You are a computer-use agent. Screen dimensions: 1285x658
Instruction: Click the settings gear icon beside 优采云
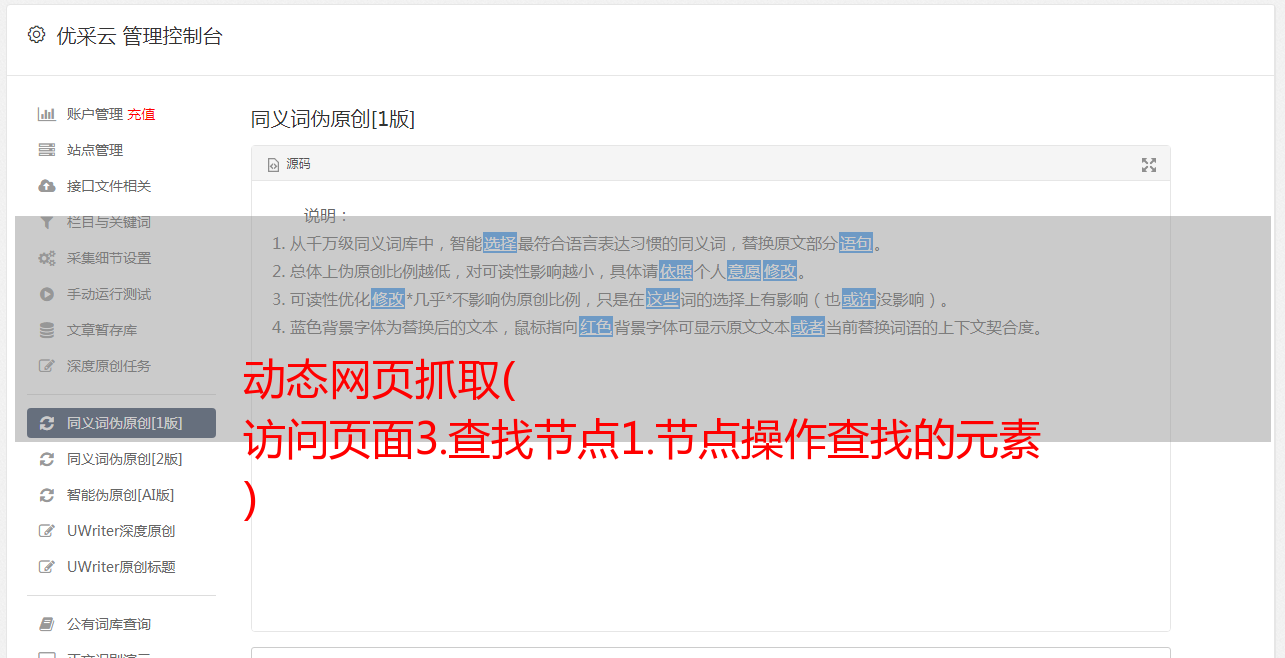(x=37, y=35)
